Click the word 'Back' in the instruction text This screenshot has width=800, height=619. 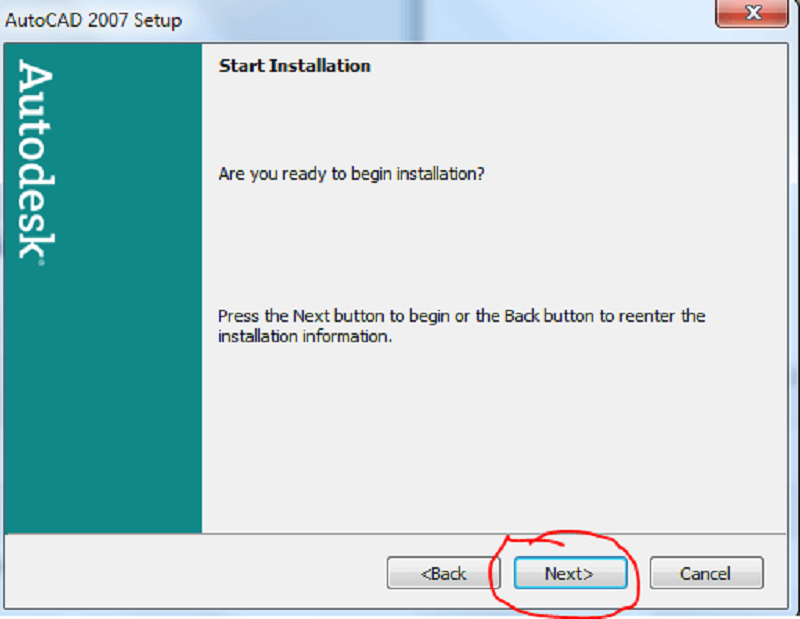tap(521, 316)
